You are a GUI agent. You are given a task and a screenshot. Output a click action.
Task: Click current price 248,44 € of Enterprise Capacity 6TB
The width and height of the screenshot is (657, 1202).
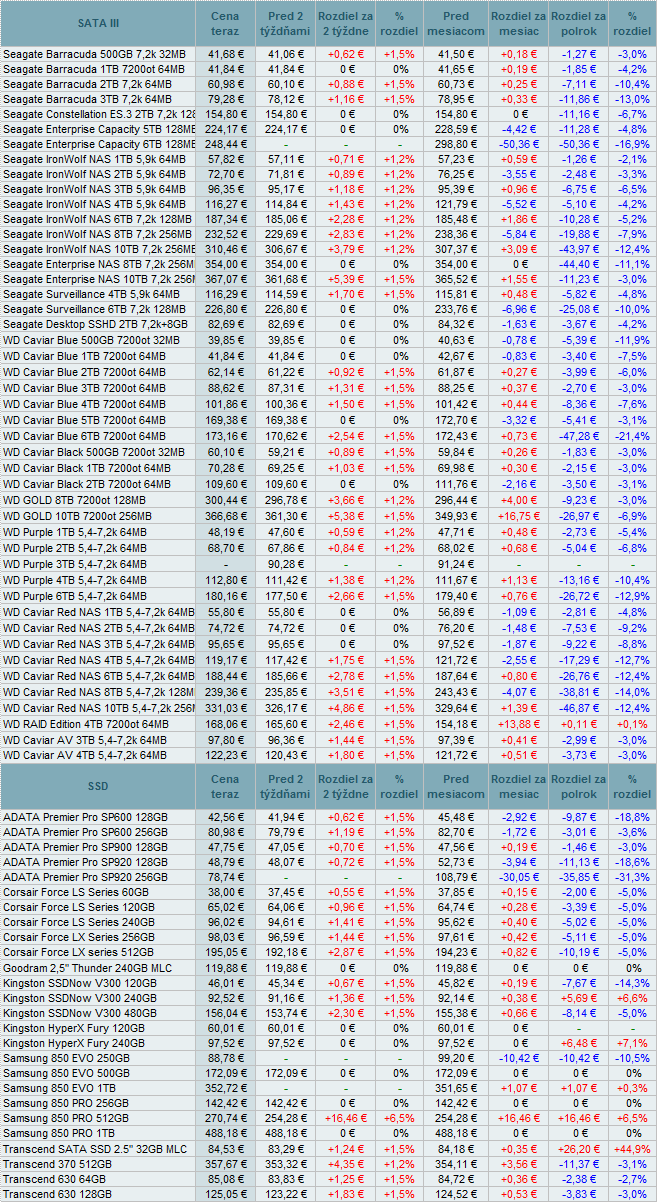tap(225, 146)
